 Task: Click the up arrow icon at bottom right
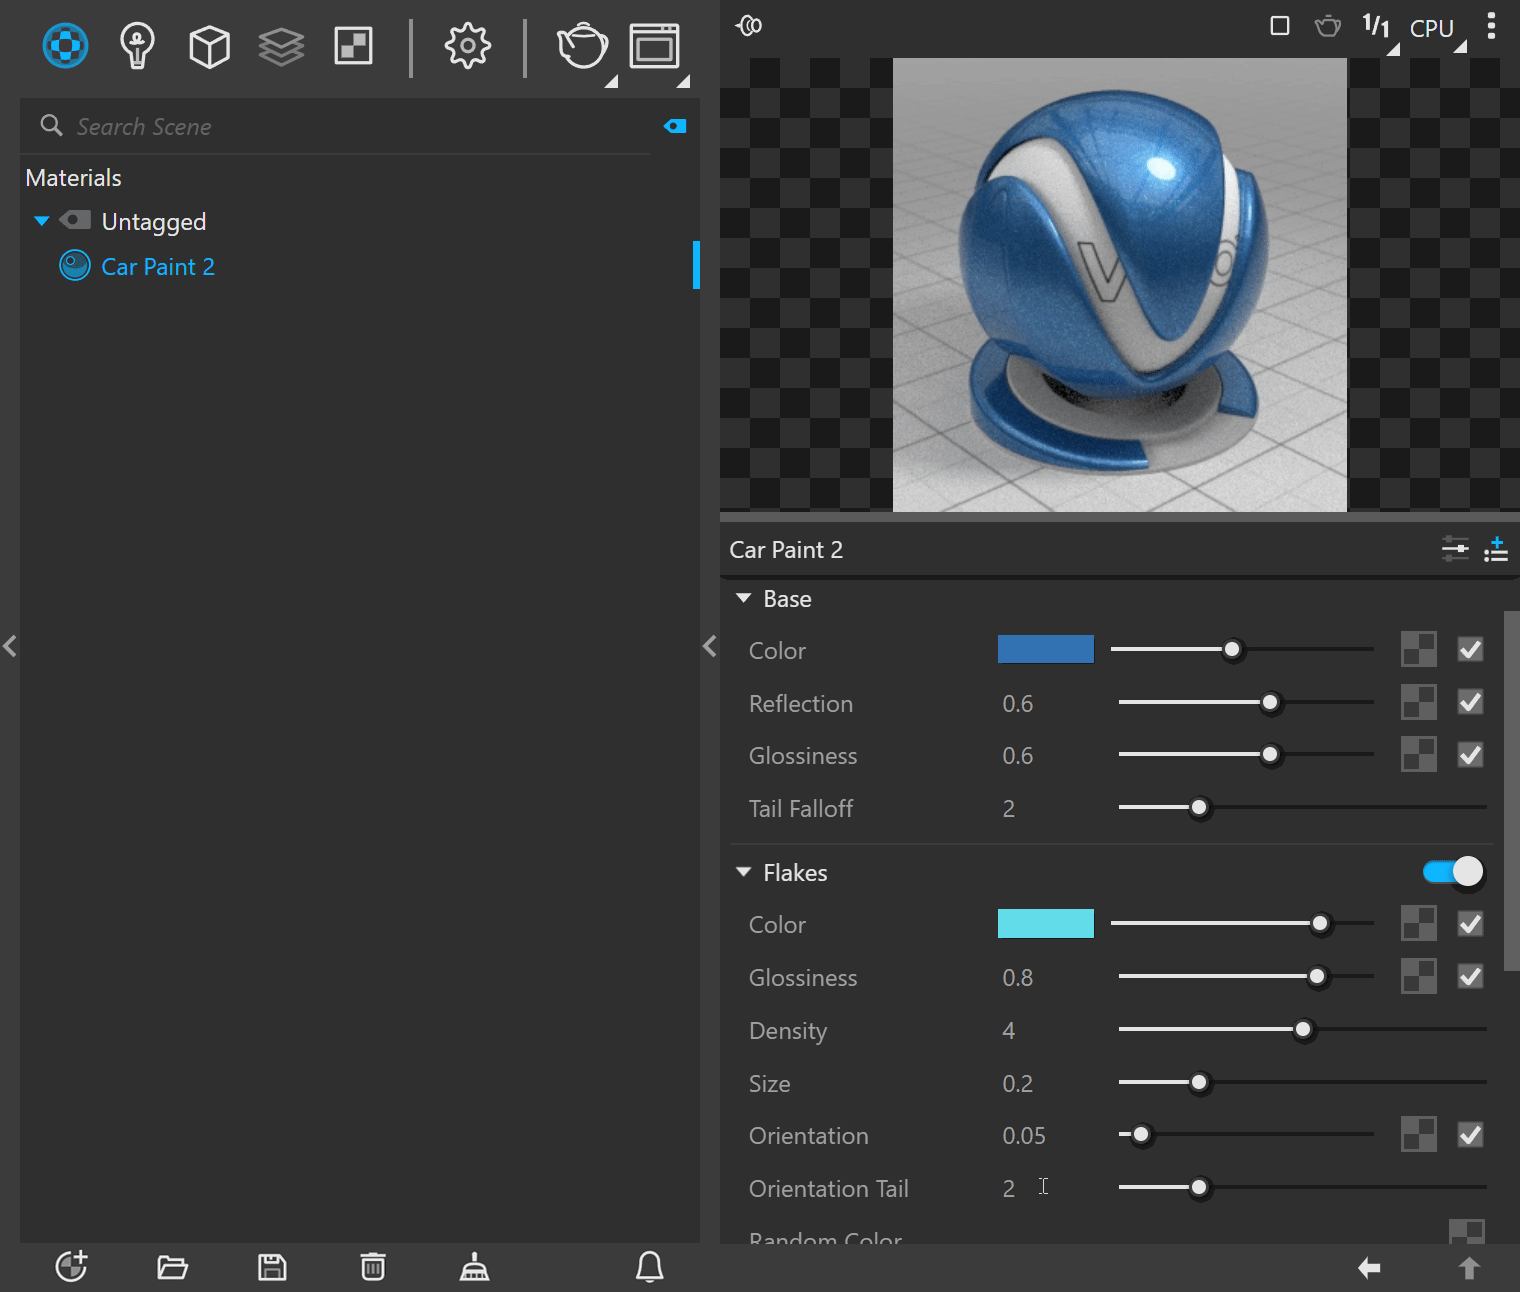(x=1469, y=1268)
